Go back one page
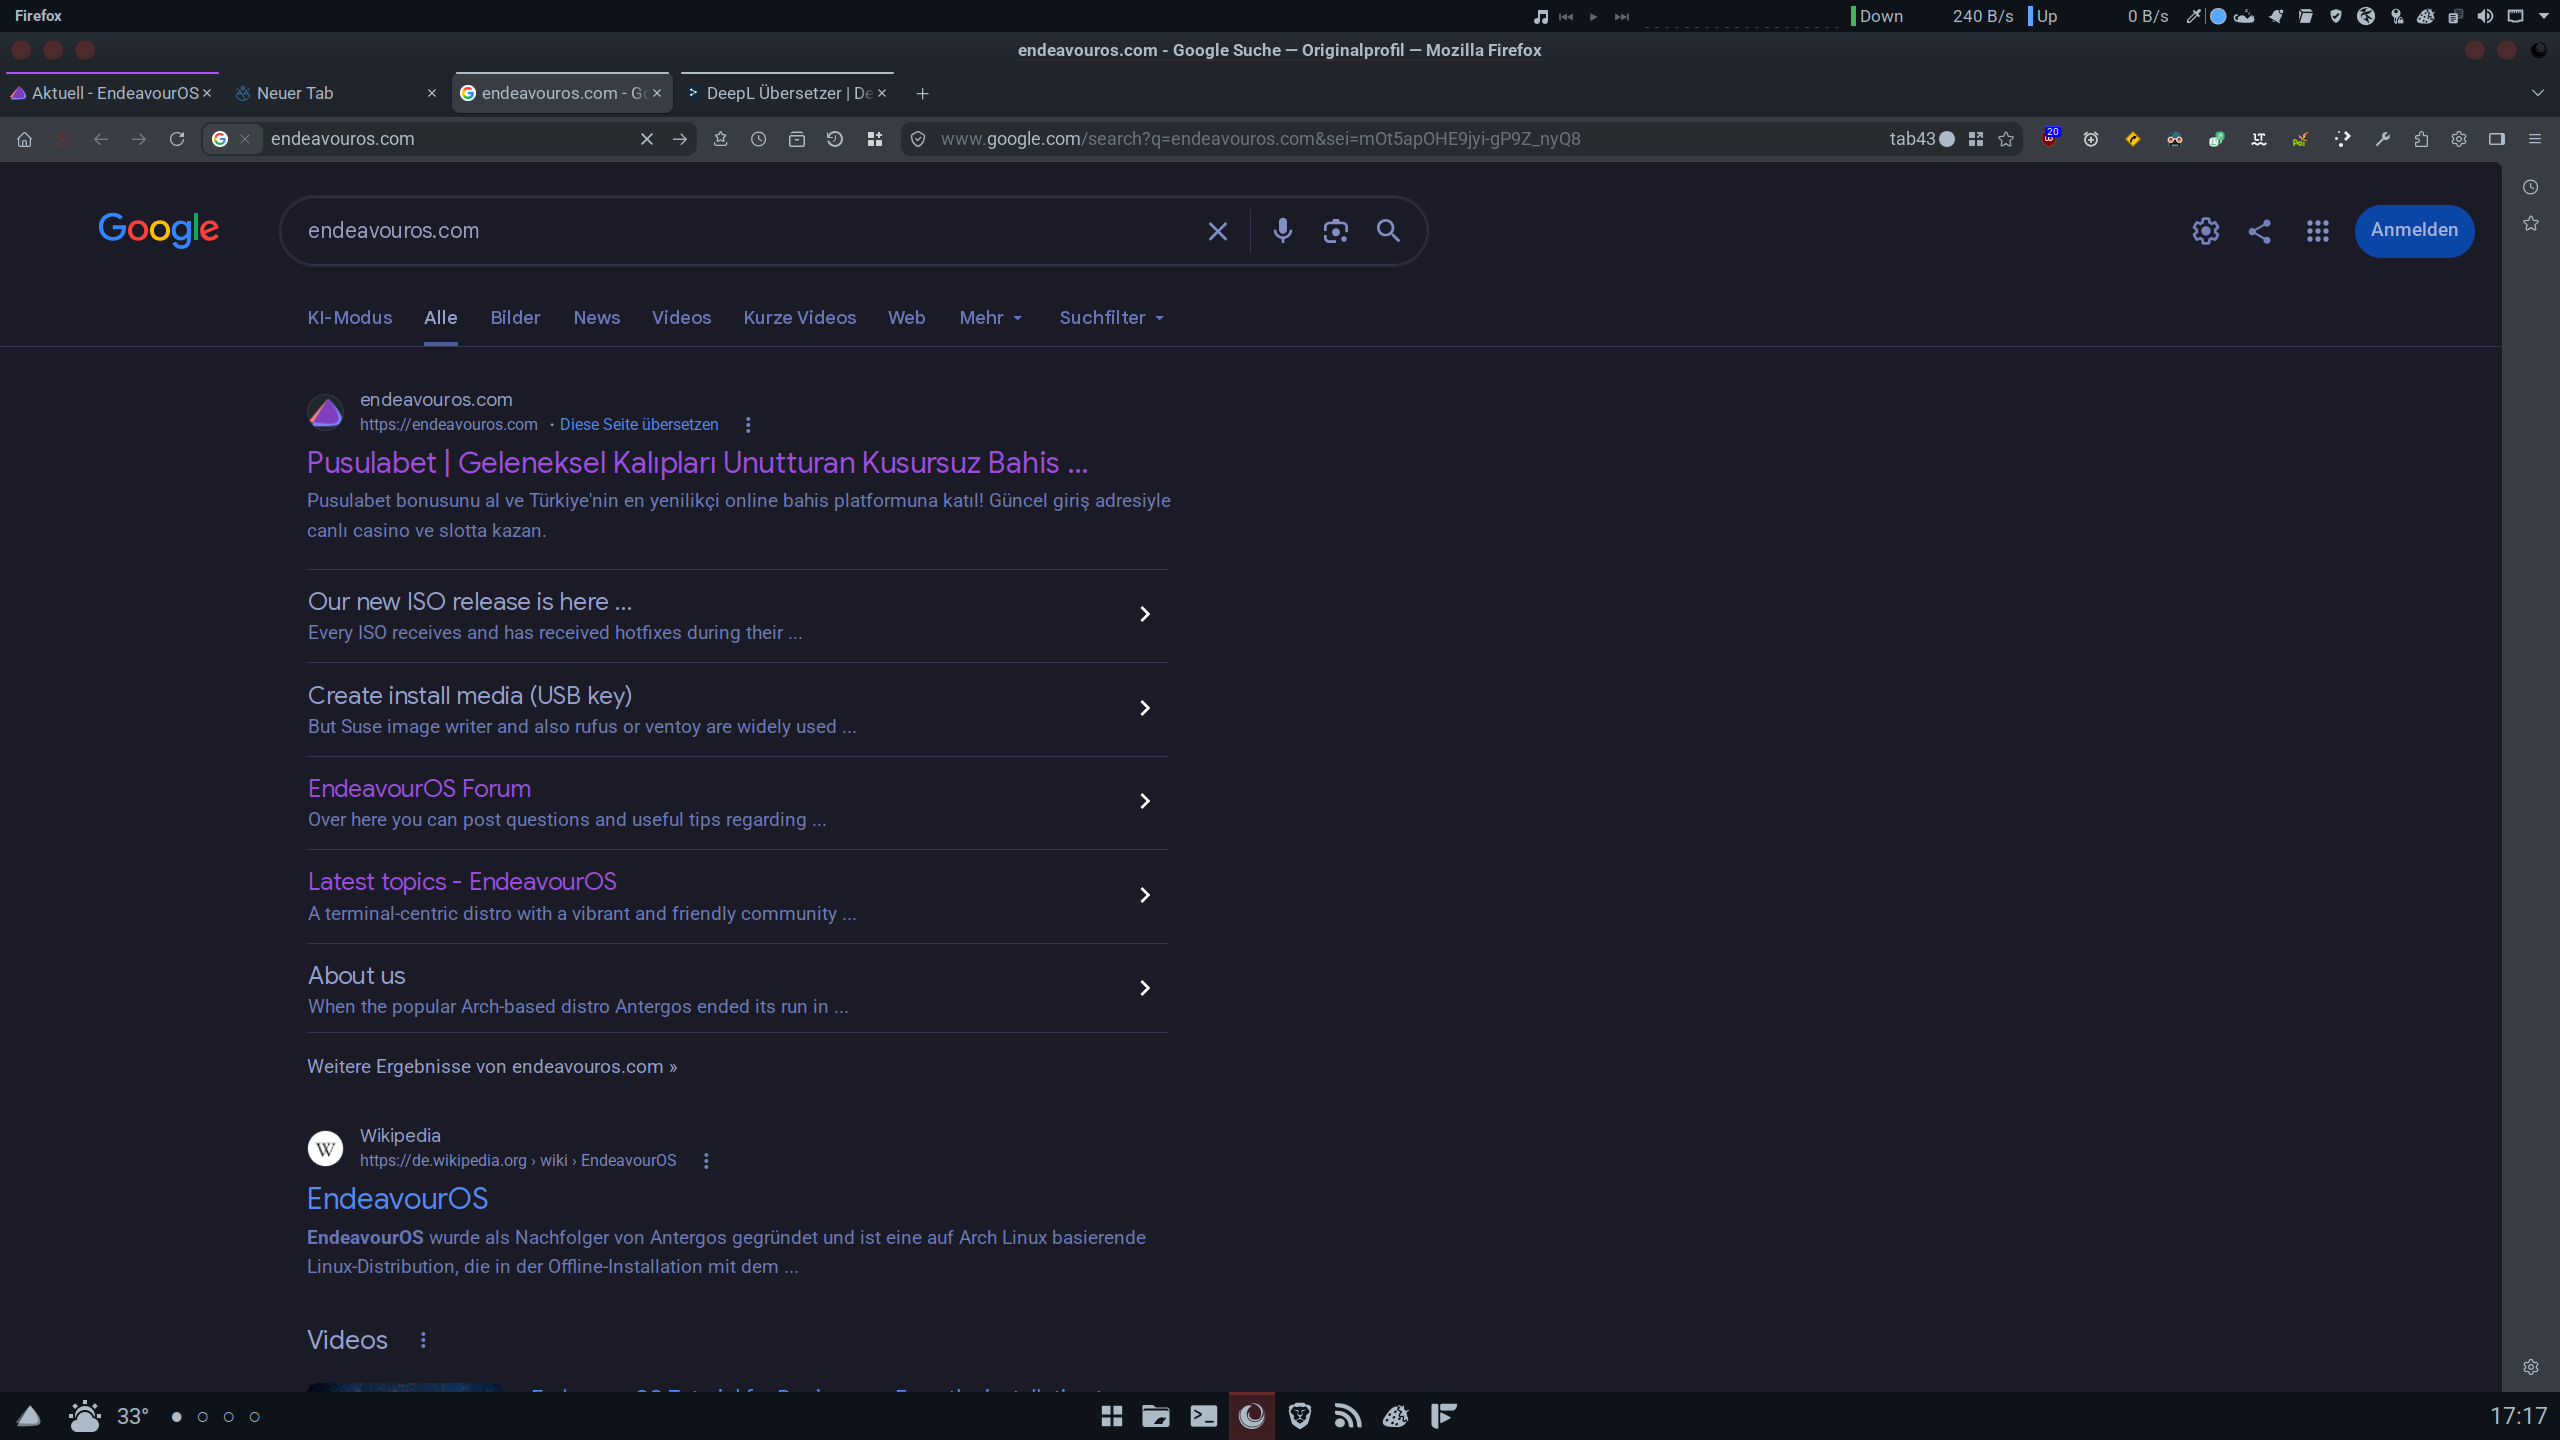This screenshot has height=1440, width=2560. (x=100, y=139)
